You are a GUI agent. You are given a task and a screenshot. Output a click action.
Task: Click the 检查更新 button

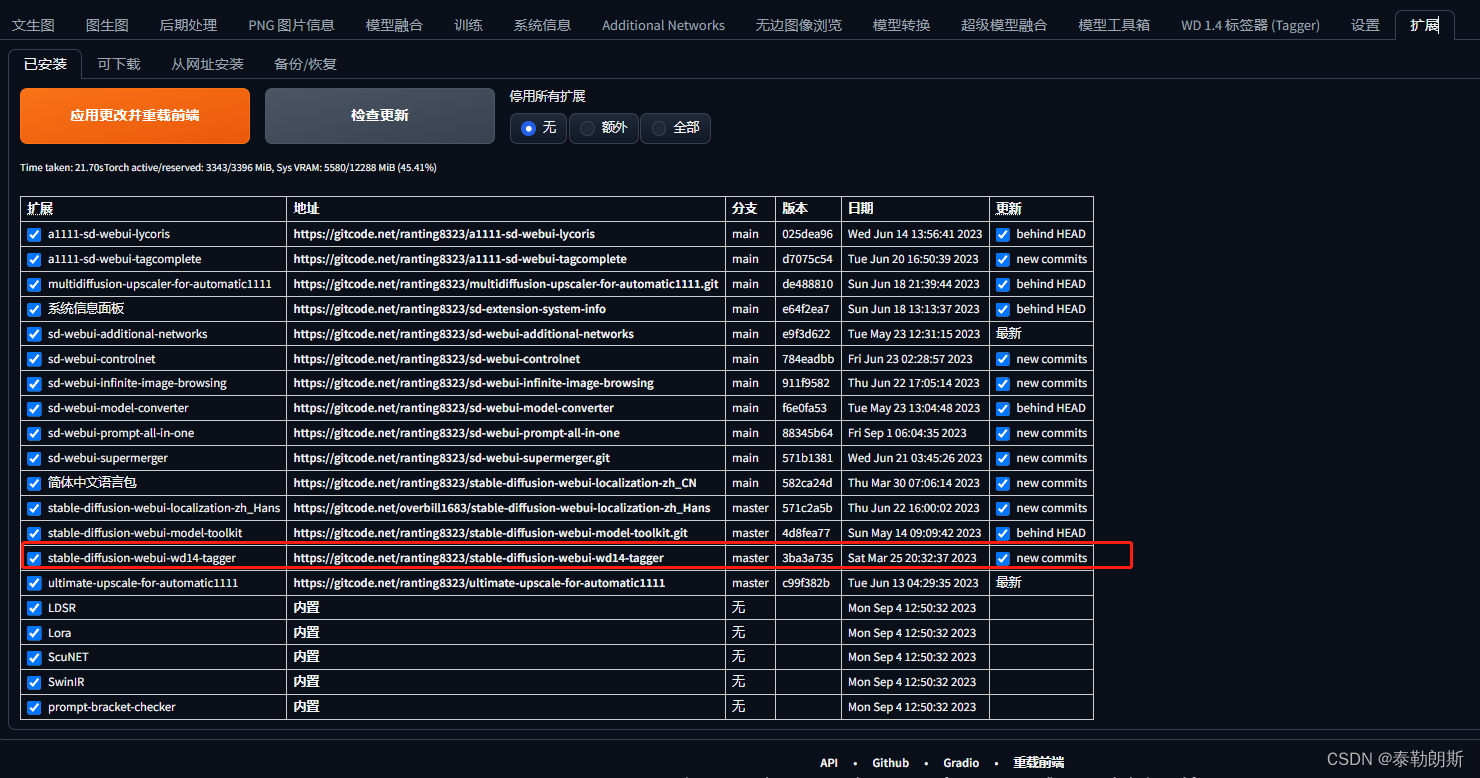(380, 116)
